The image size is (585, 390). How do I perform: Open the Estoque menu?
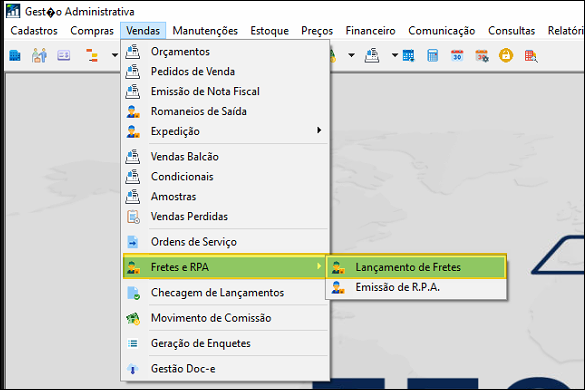[x=269, y=31]
